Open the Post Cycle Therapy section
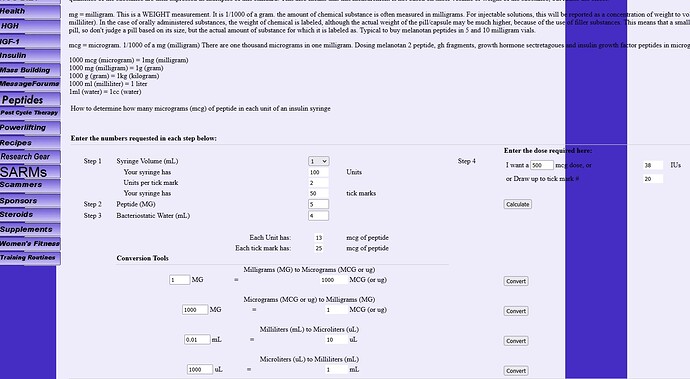The height and width of the screenshot is (379, 690). point(30,113)
